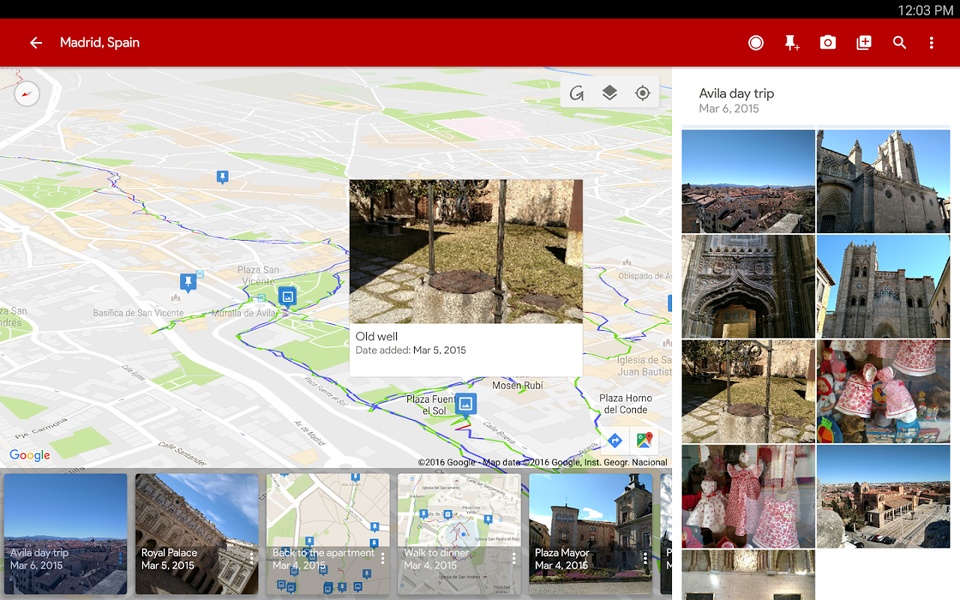Screen dimensions: 960x600
Task: Add a pin using the pin-plus icon
Action: coord(792,42)
